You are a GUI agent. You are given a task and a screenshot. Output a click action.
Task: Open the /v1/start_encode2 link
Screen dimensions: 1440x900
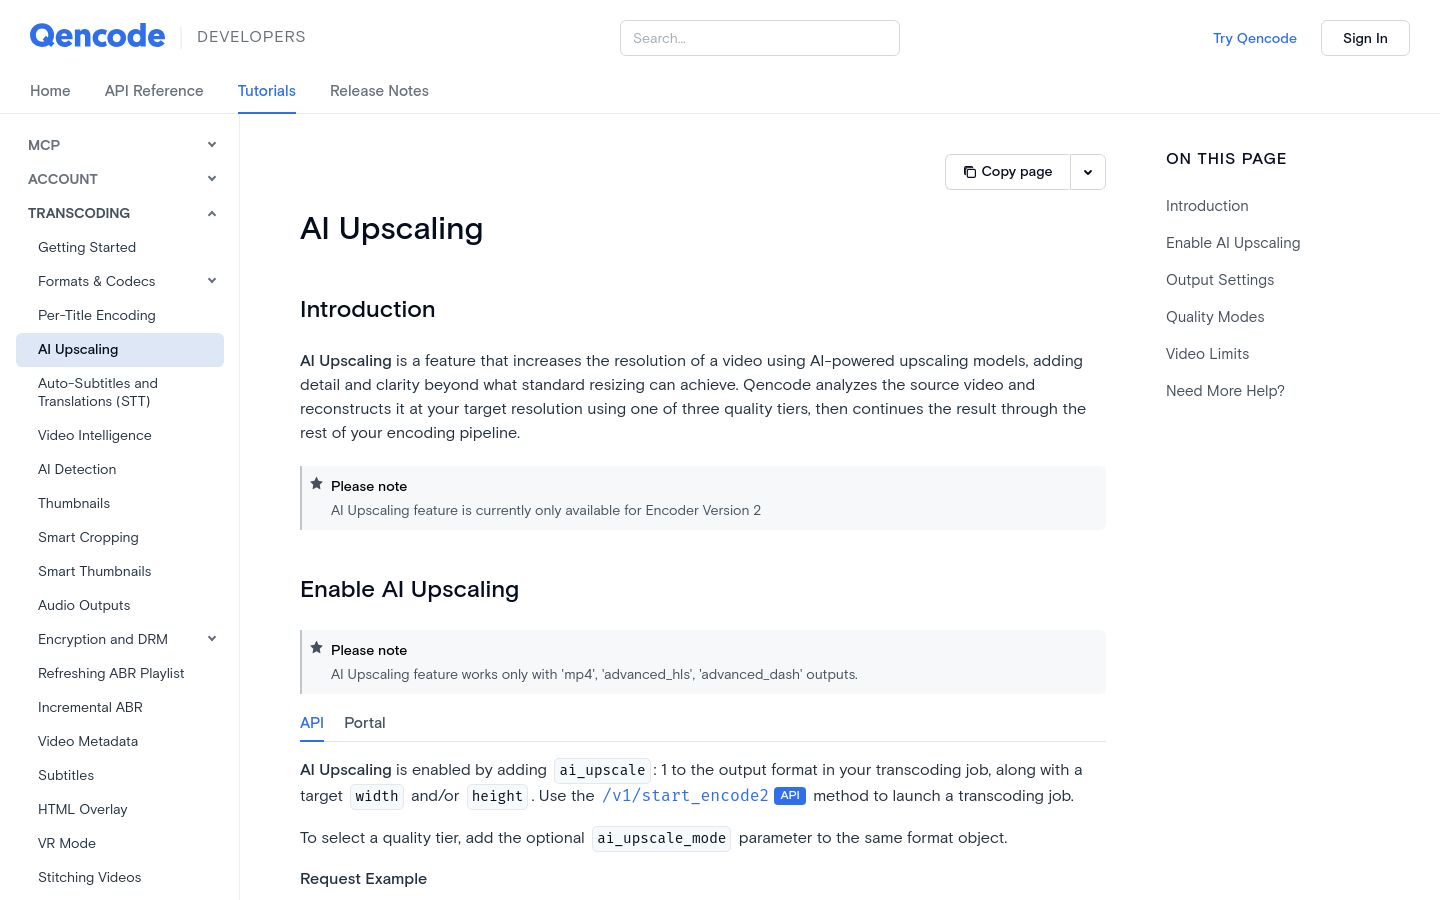(x=685, y=796)
